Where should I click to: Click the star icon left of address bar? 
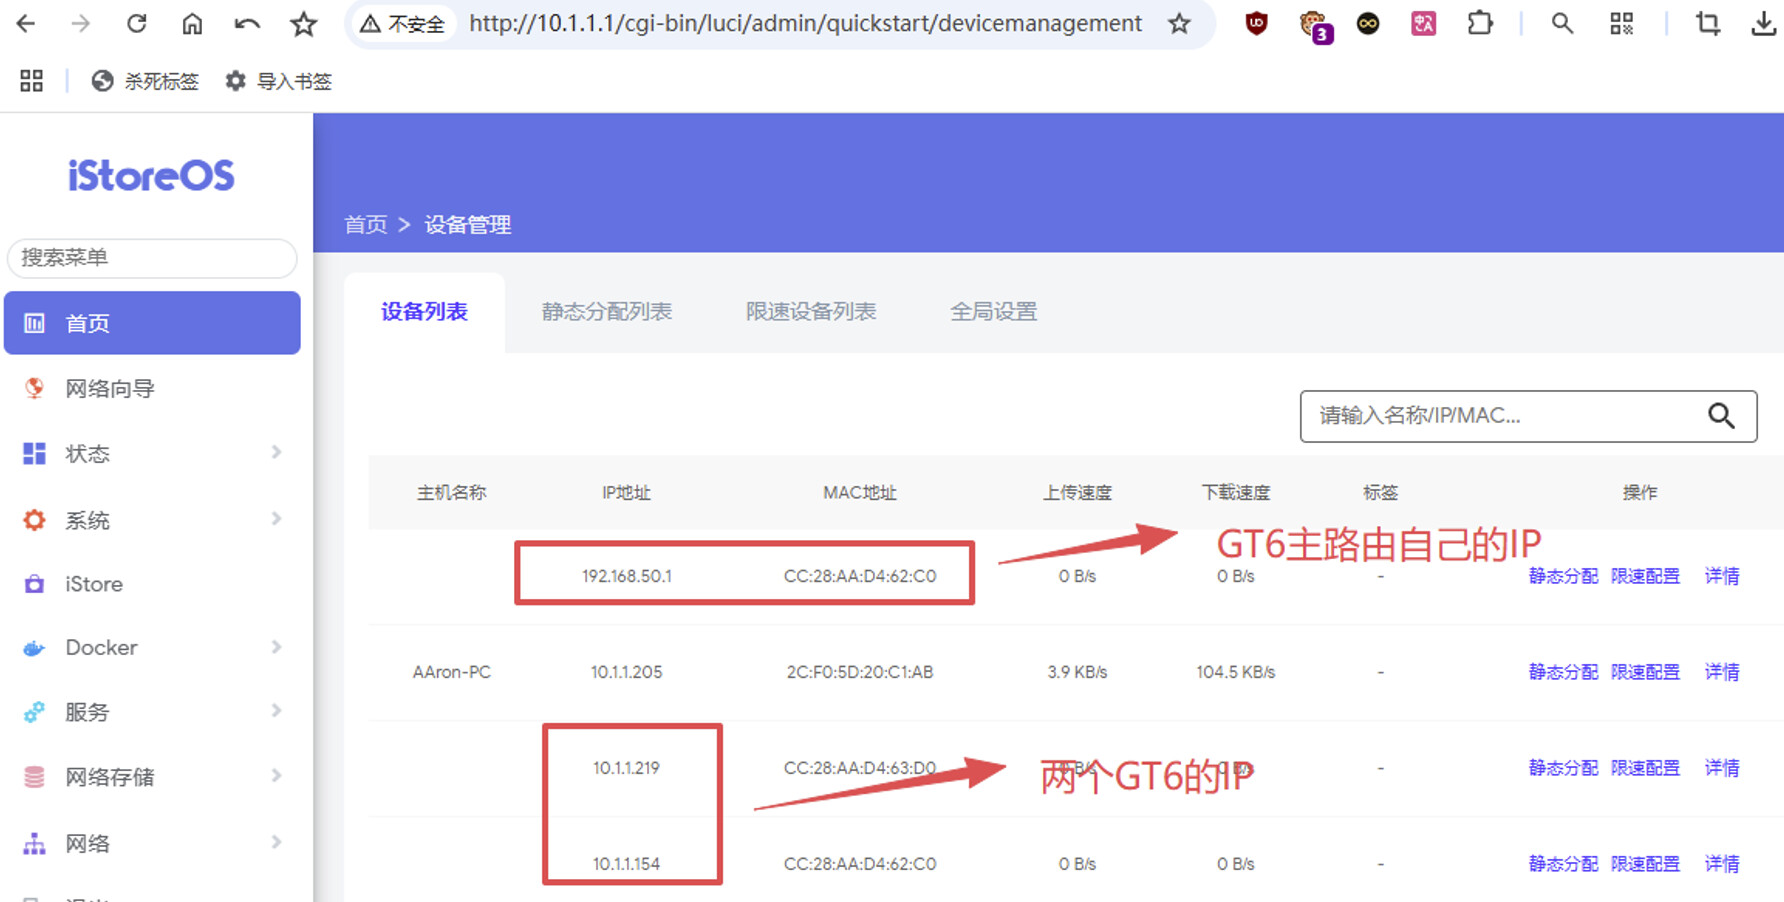click(x=303, y=23)
